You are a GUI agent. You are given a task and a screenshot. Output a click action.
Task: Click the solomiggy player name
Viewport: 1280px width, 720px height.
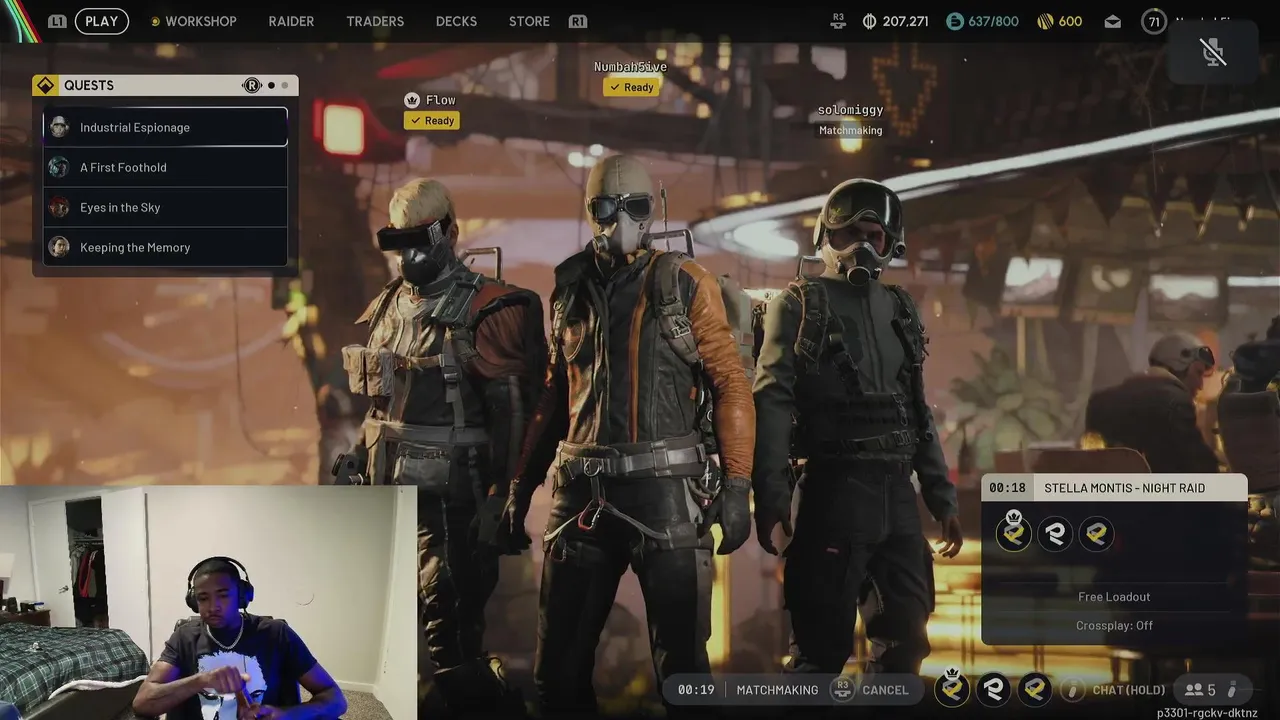click(x=850, y=110)
